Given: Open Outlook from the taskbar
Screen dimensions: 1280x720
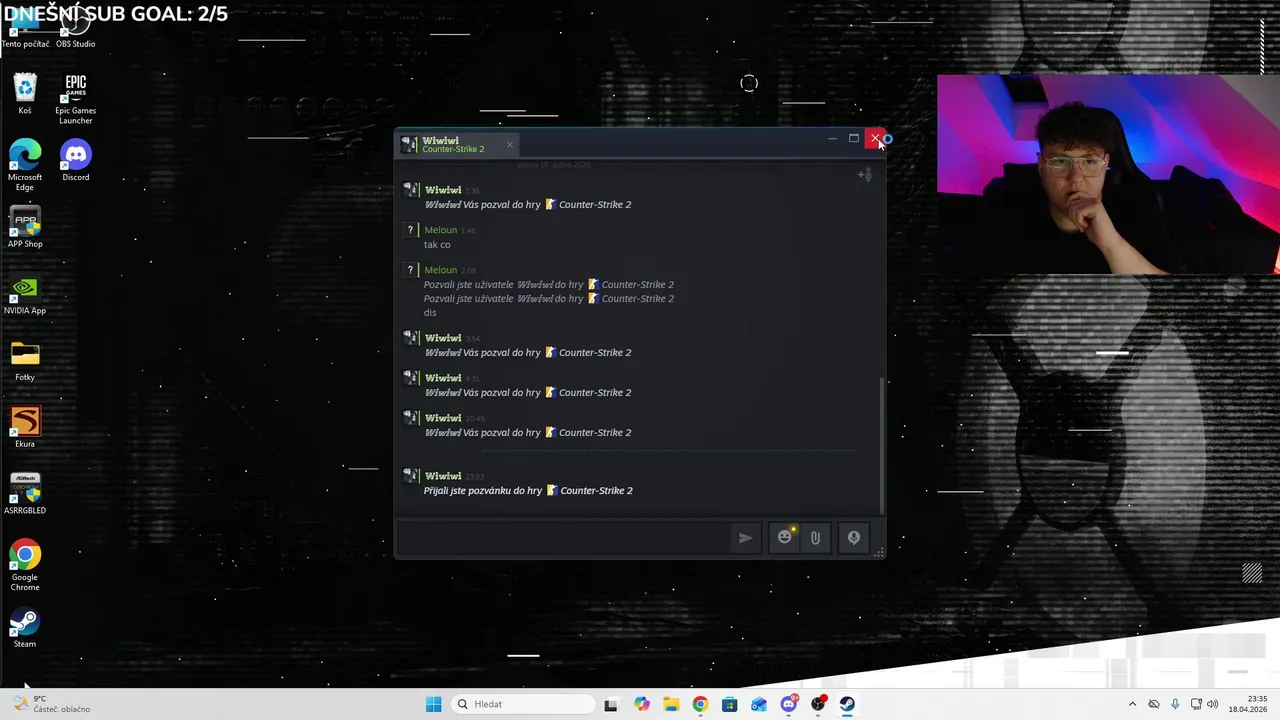Looking at the screenshot, I should pos(759,704).
